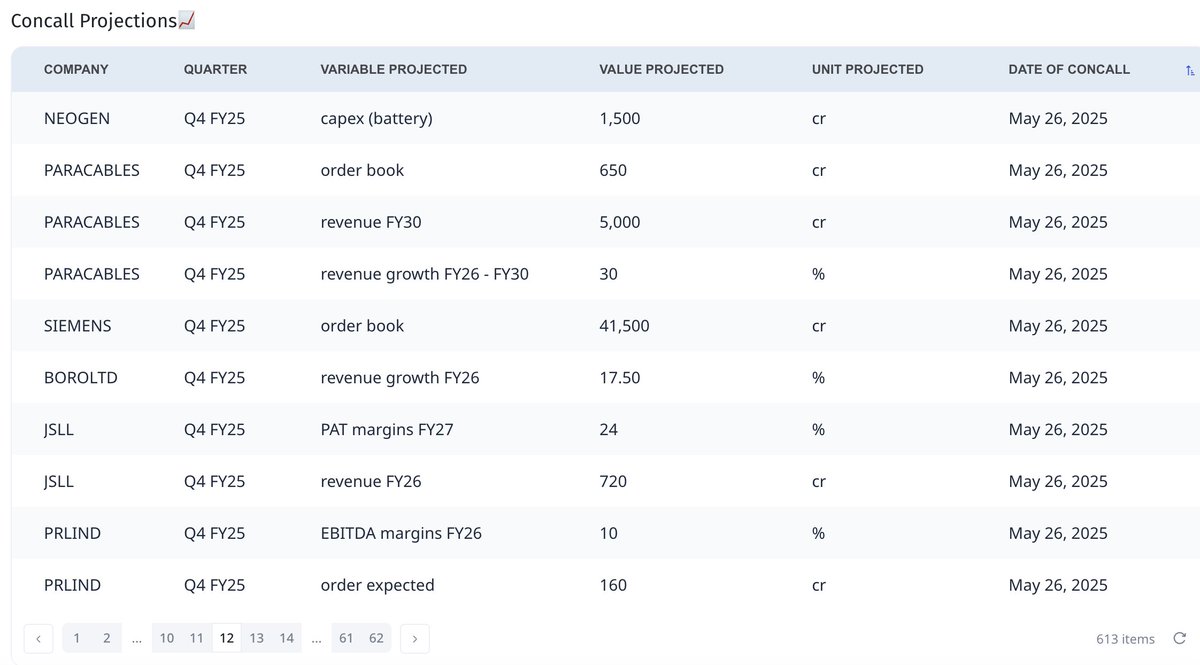Go to previous page arrow
The height and width of the screenshot is (665, 1200).
[x=39, y=638]
